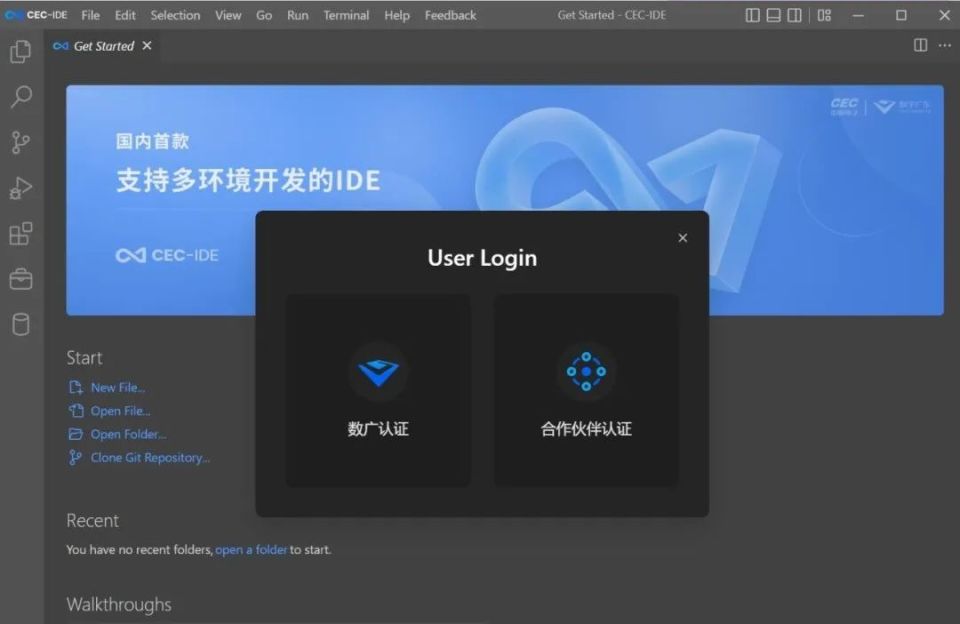Click the briefcase toolbox icon in sidebar
This screenshot has height=624, width=960.
tap(21, 279)
